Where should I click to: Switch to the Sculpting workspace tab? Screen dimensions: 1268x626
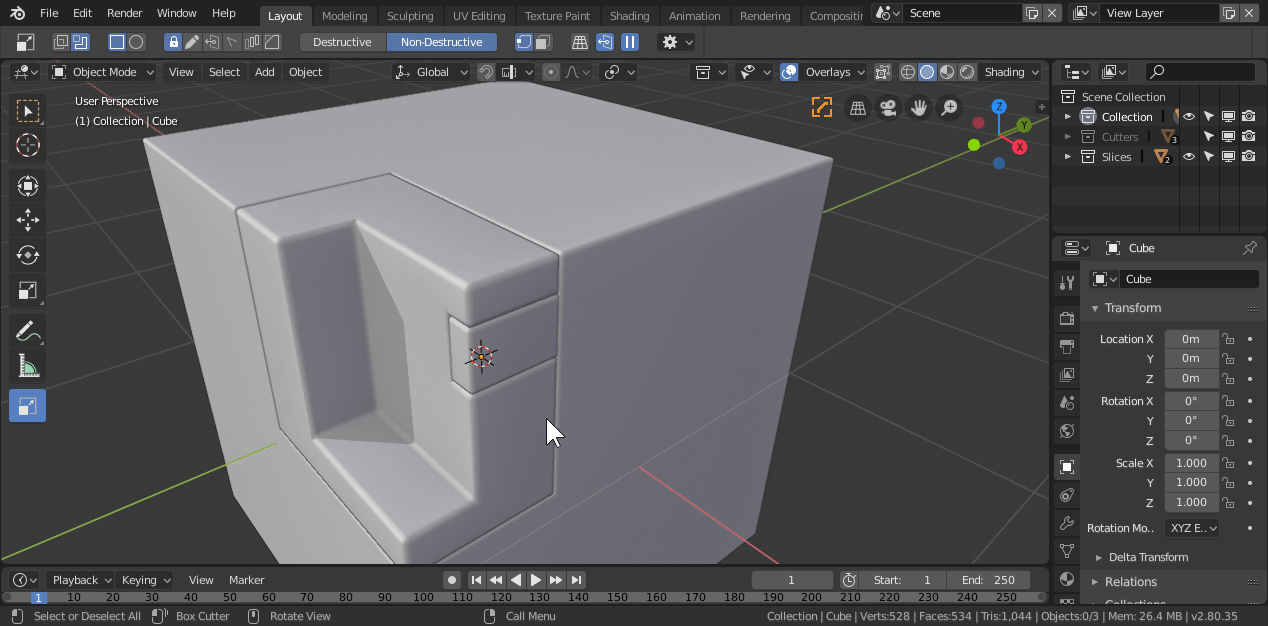[410, 15]
